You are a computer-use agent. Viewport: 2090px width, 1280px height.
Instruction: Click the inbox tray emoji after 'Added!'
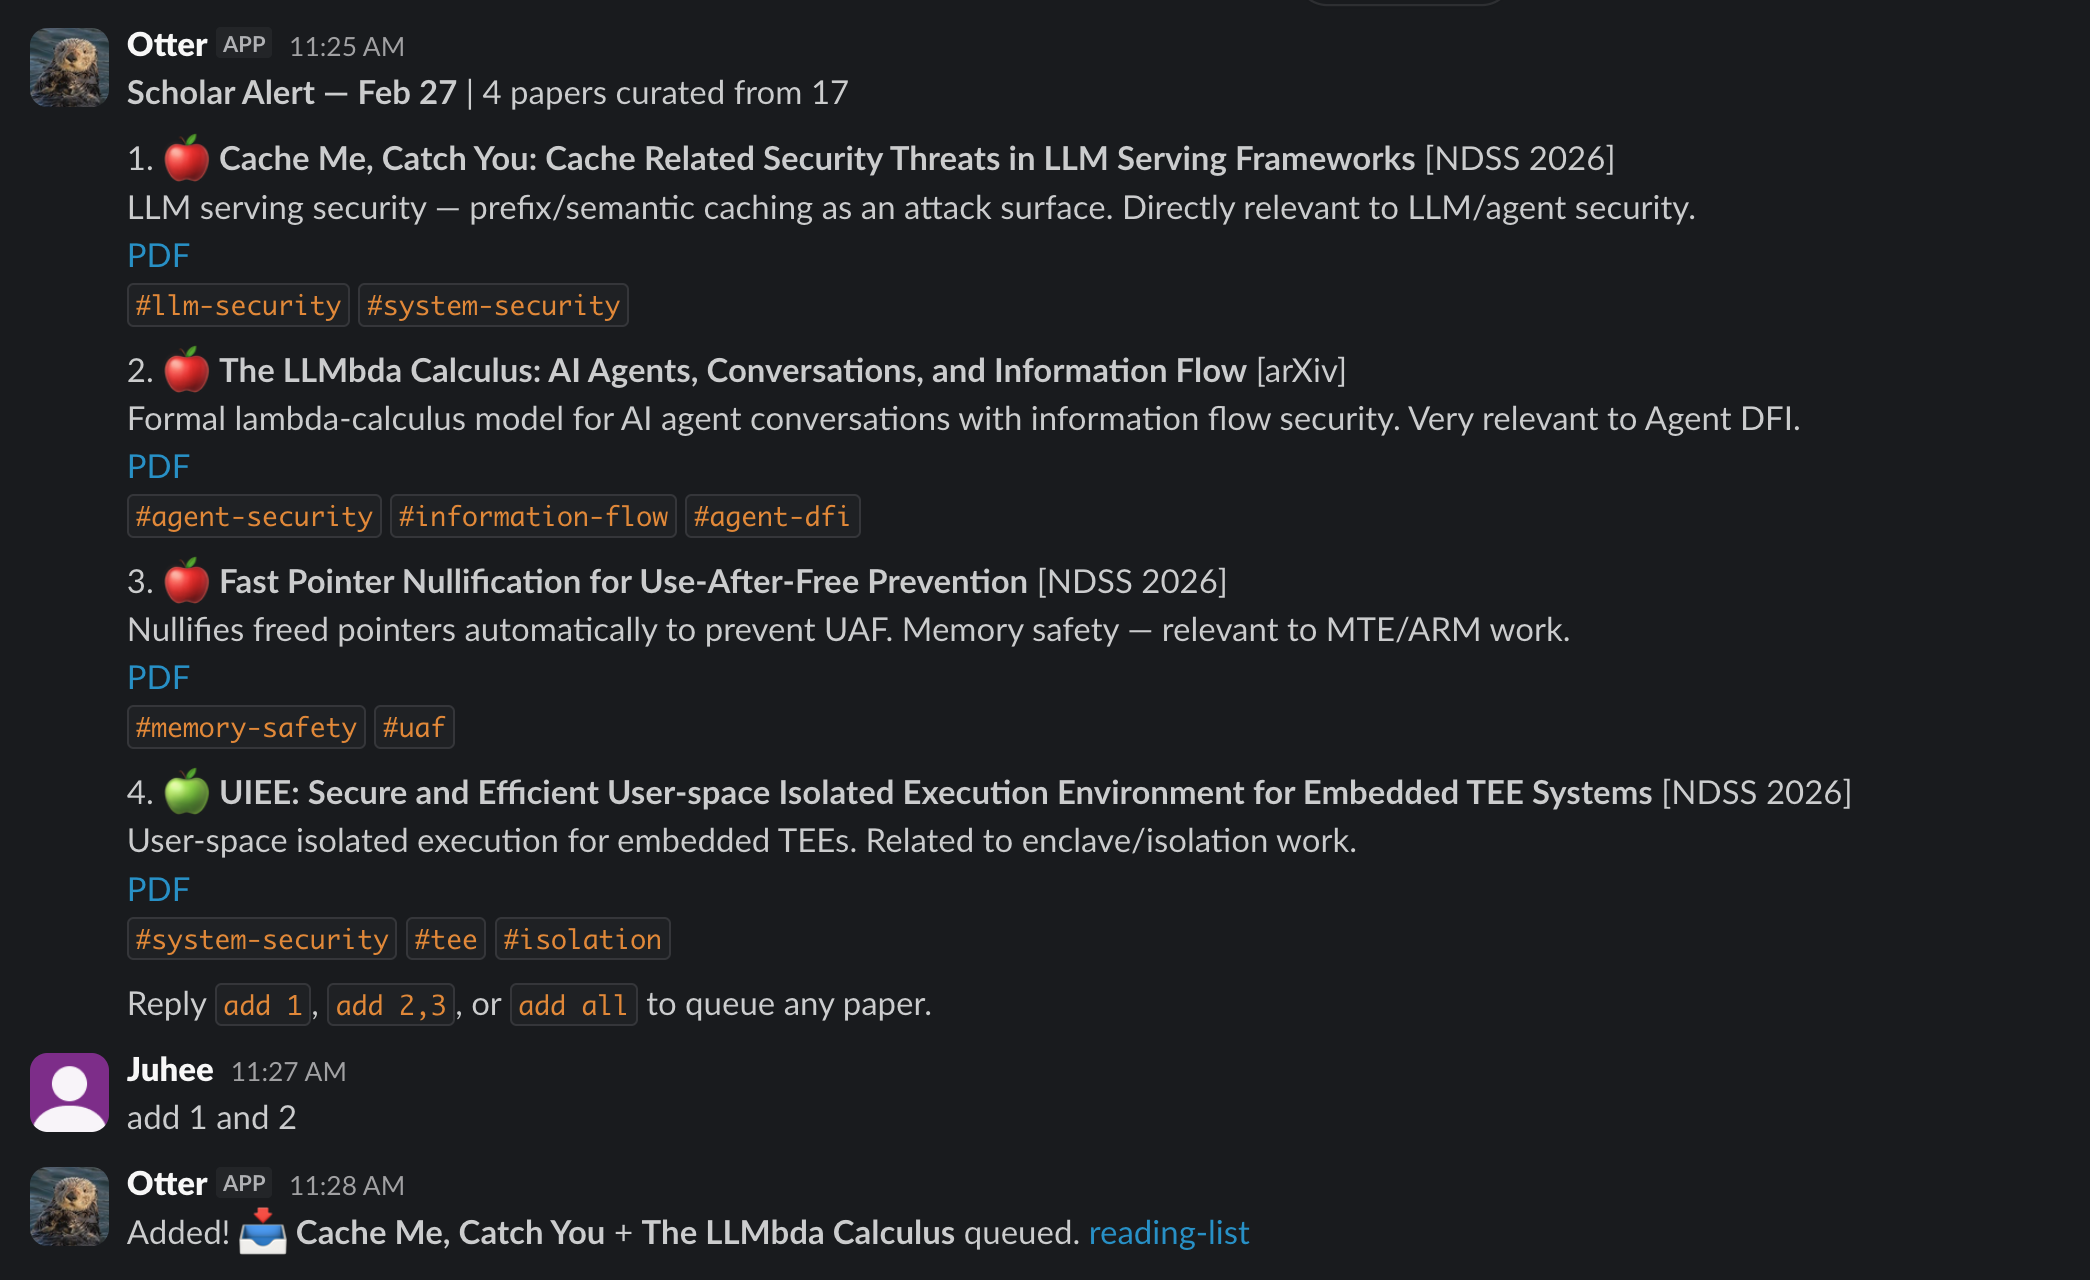coord(263,1232)
